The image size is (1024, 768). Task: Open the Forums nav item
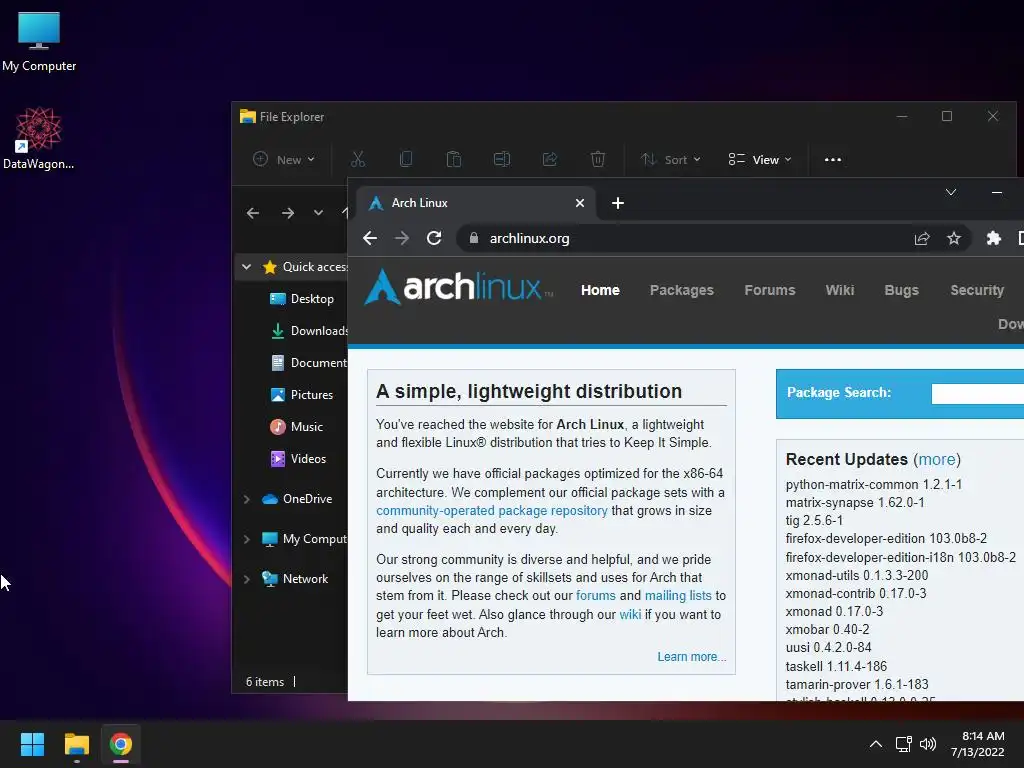pos(769,290)
